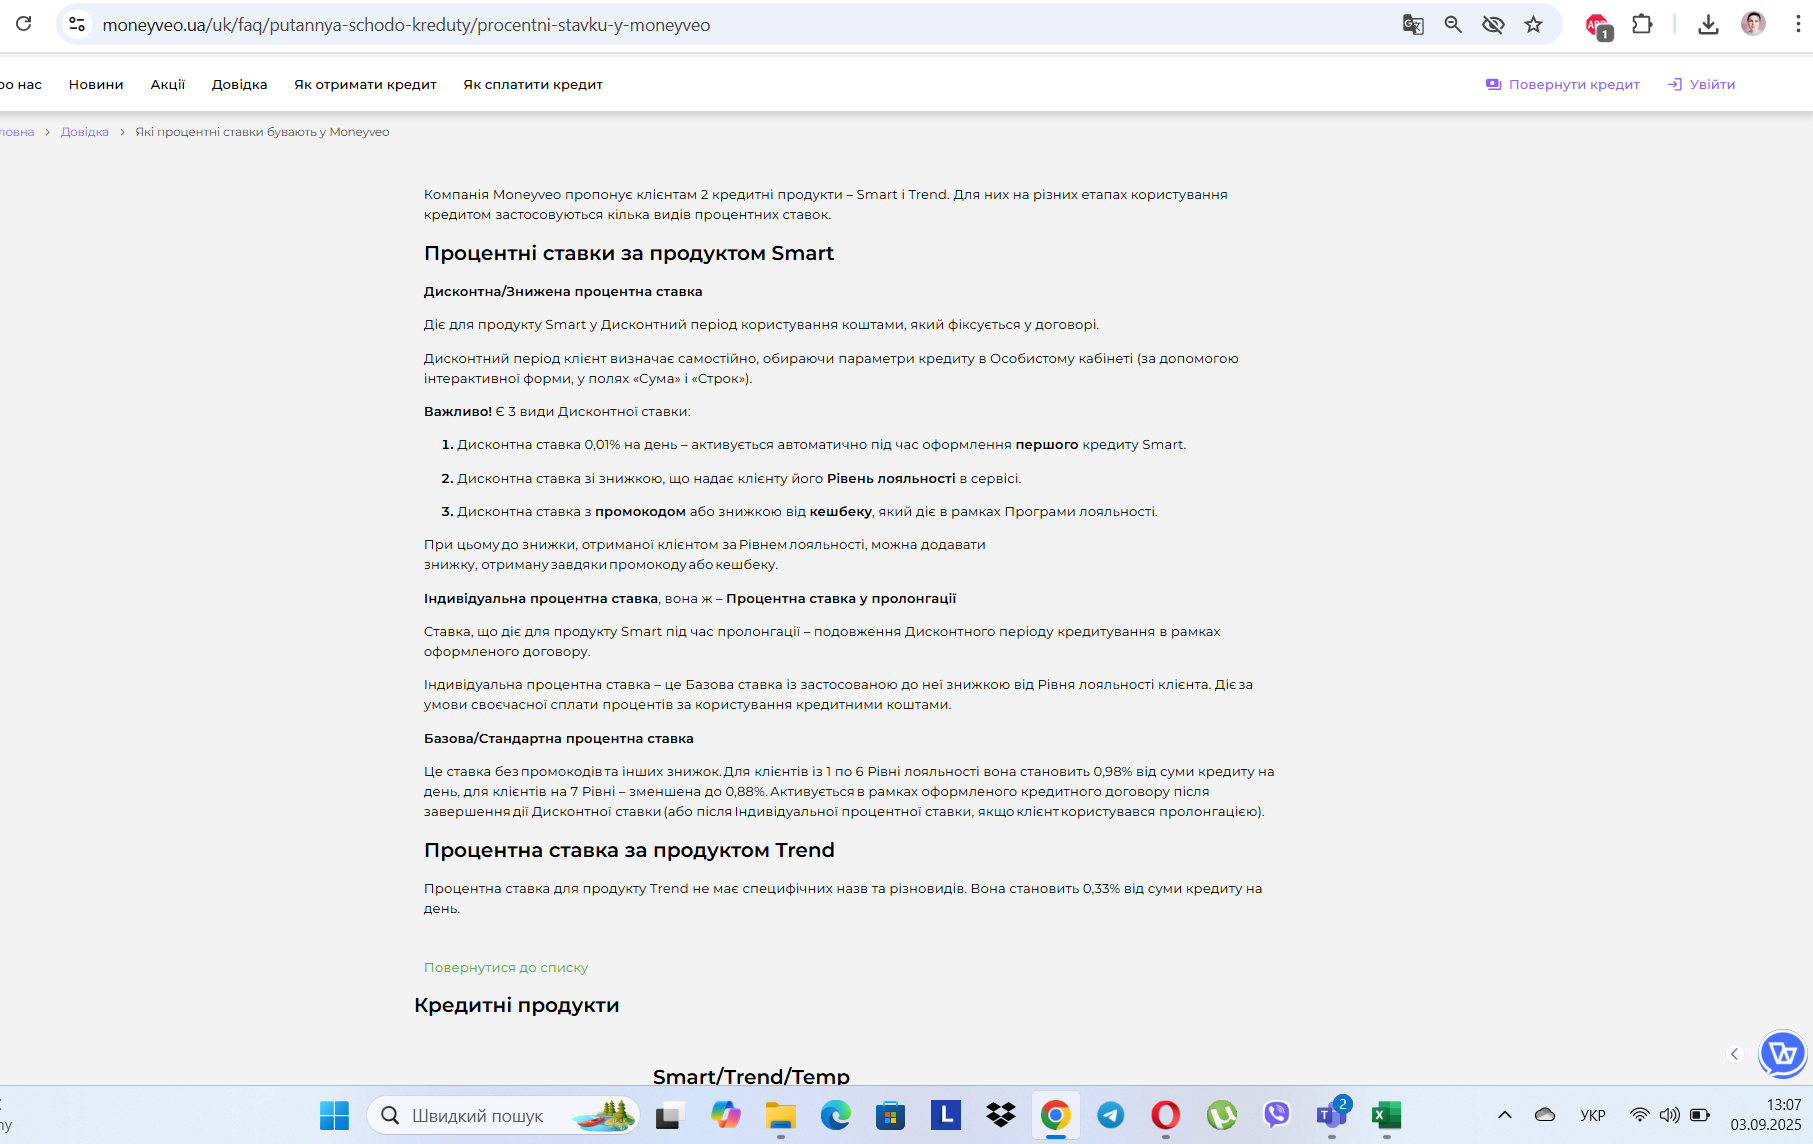Click the Повернути кредит link
This screenshot has height=1144, width=1813.
click(x=1563, y=84)
